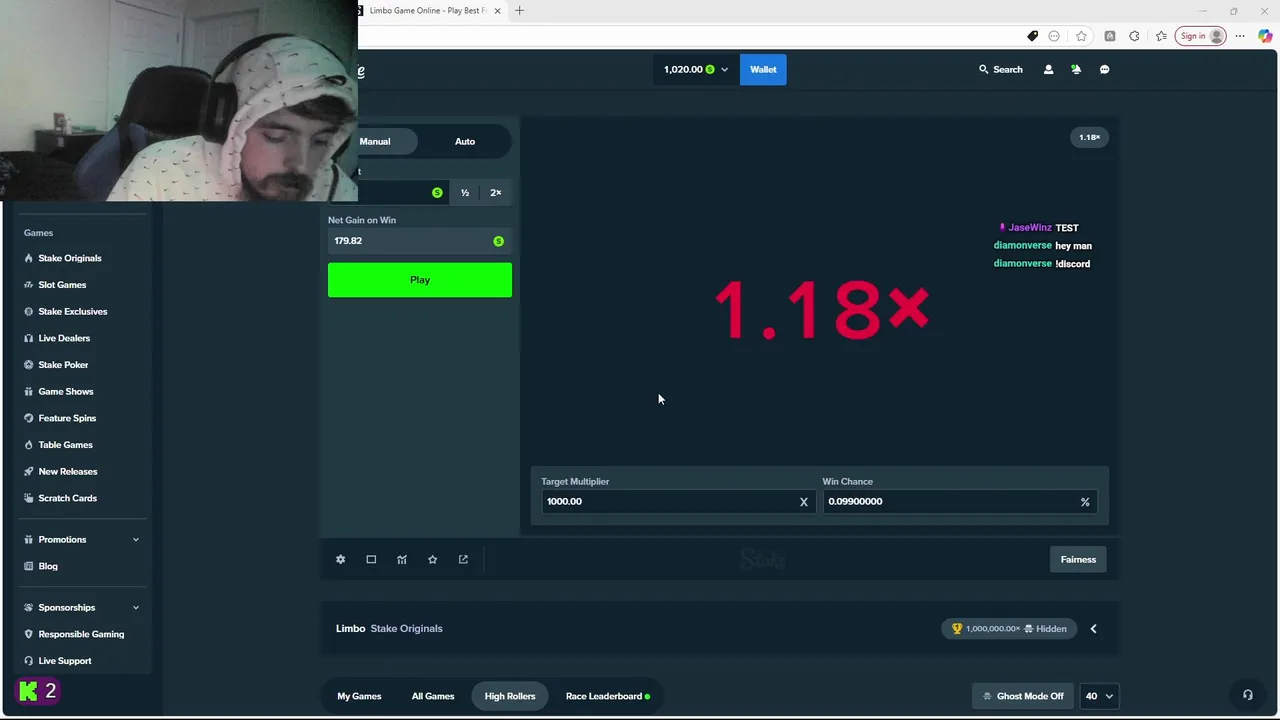The image size is (1280, 720).
Task: Collapse game info arrow next to Hidden
Action: (x=1093, y=629)
